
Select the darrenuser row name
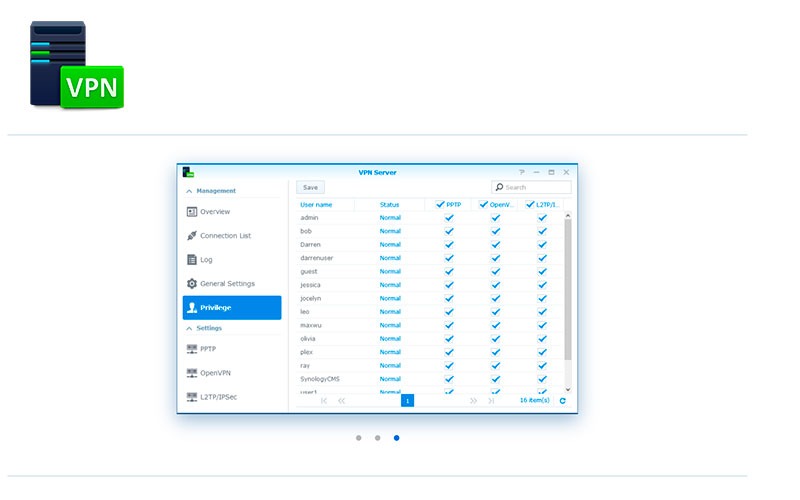tap(316, 258)
